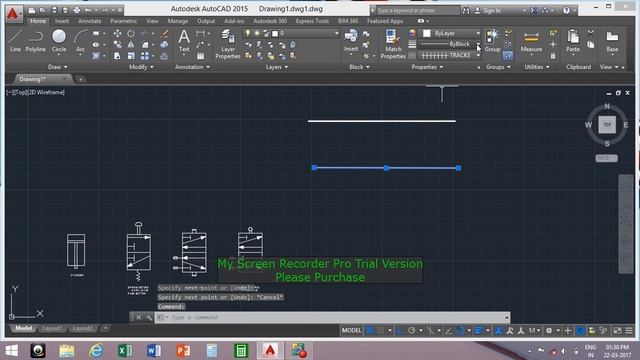
Task: Select the Rotate tool
Action: point(131,33)
